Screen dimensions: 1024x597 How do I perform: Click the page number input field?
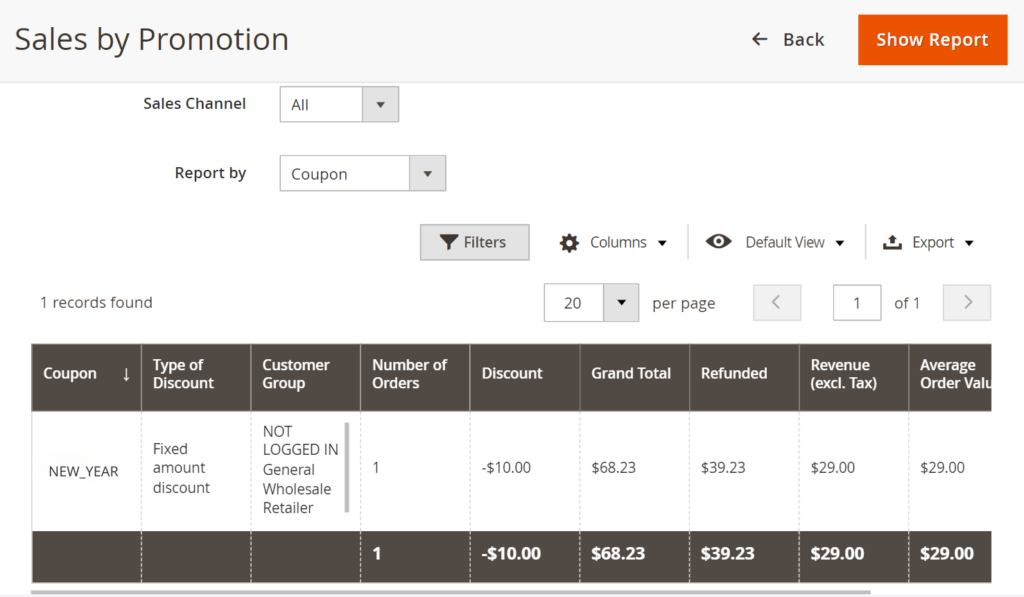point(857,302)
